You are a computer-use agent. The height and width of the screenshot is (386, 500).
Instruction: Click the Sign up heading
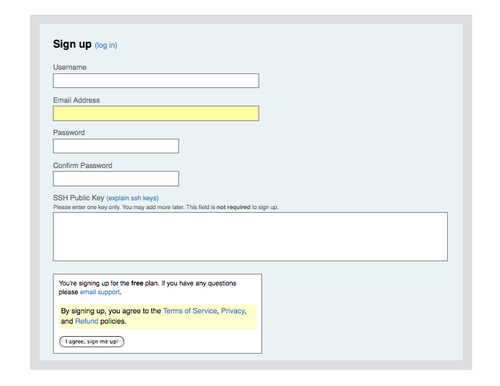click(x=72, y=44)
